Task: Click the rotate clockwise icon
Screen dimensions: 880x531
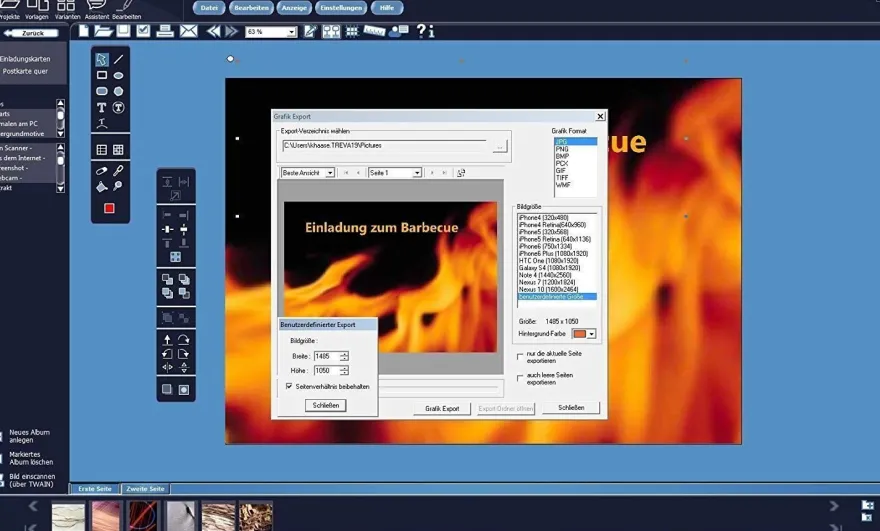Action: coord(184,340)
